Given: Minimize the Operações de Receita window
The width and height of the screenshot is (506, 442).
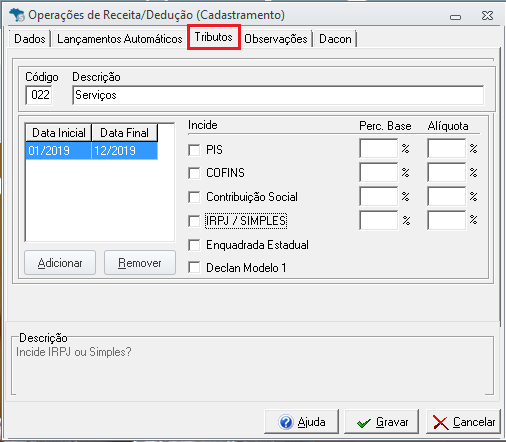Looking at the screenshot, I should (x=455, y=17).
